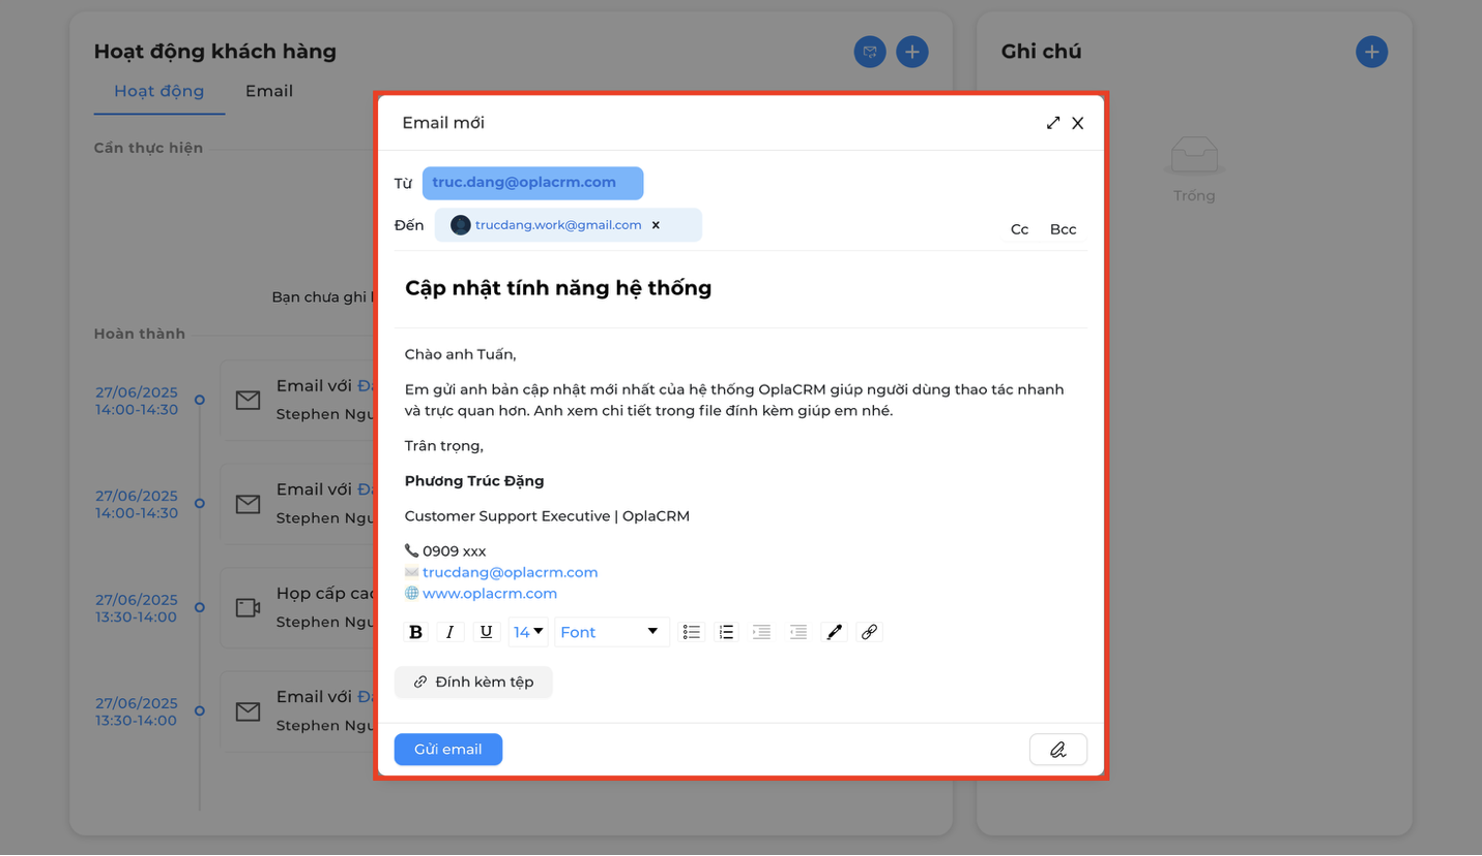
Task: Select the Hoàn thành section heading
Action: point(139,334)
